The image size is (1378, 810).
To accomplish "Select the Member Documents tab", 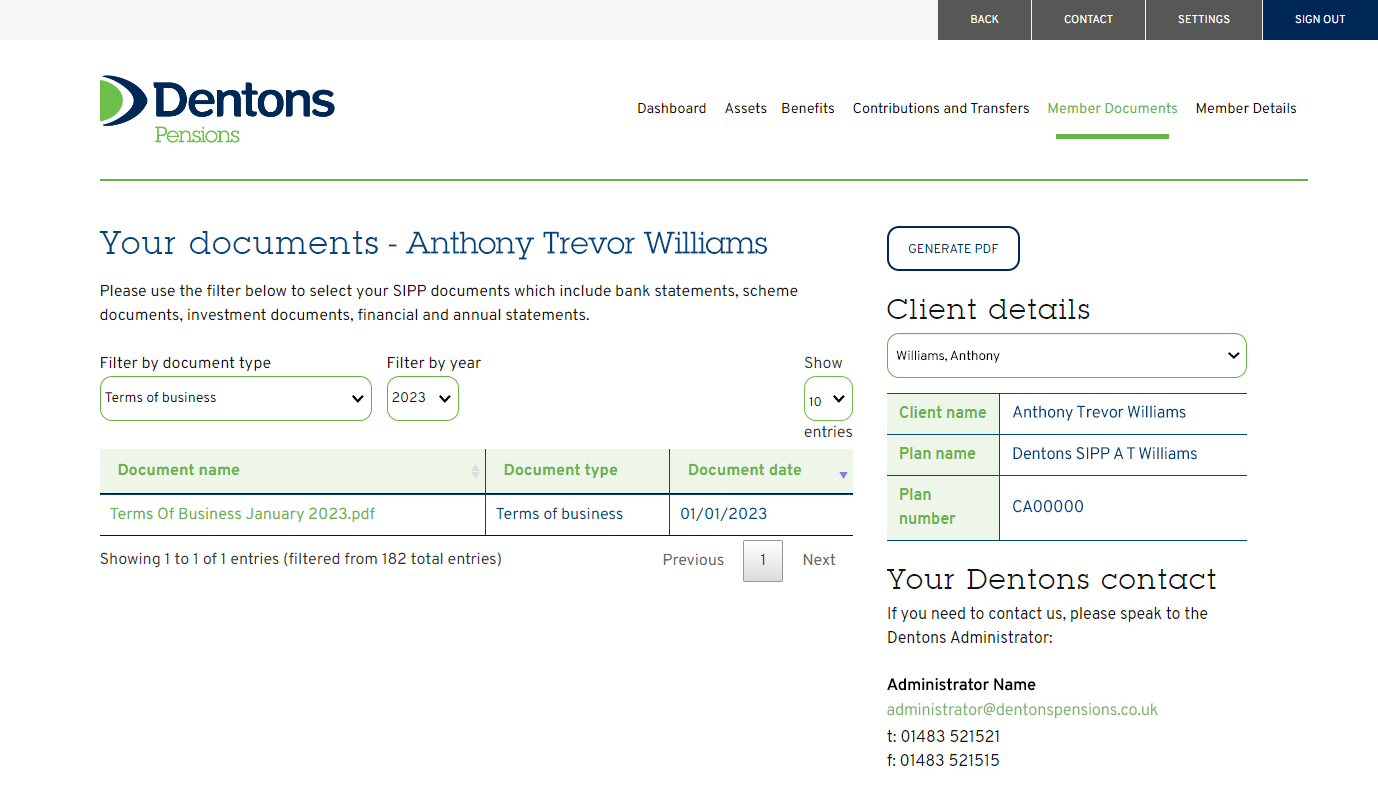I will tap(1113, 108).
